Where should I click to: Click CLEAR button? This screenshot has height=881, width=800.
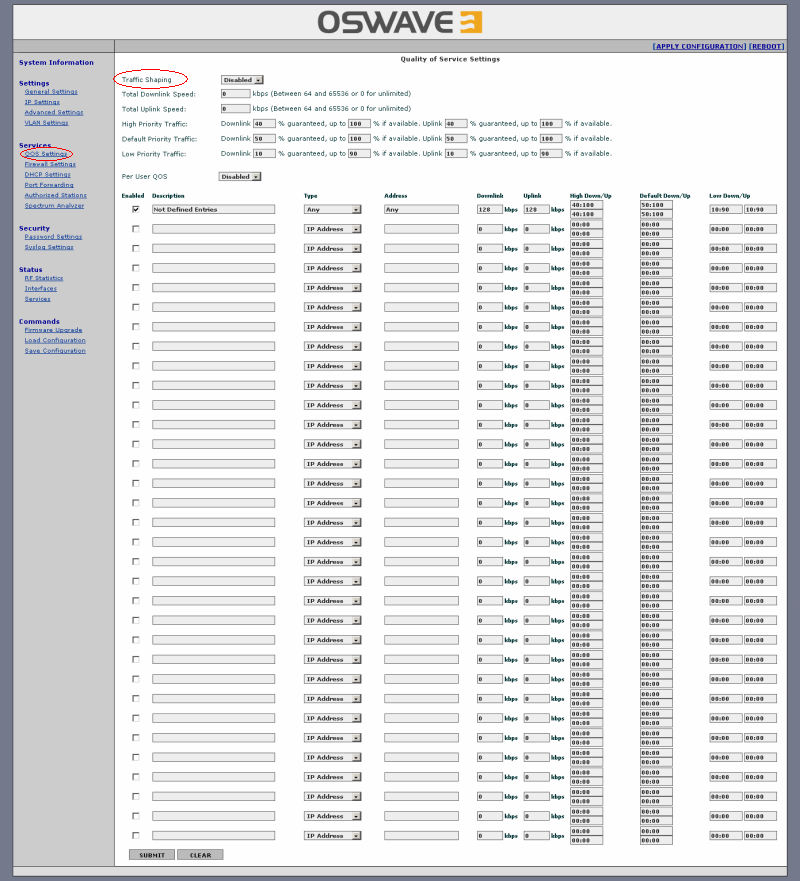pyautogui.click(x=200, y=855)
